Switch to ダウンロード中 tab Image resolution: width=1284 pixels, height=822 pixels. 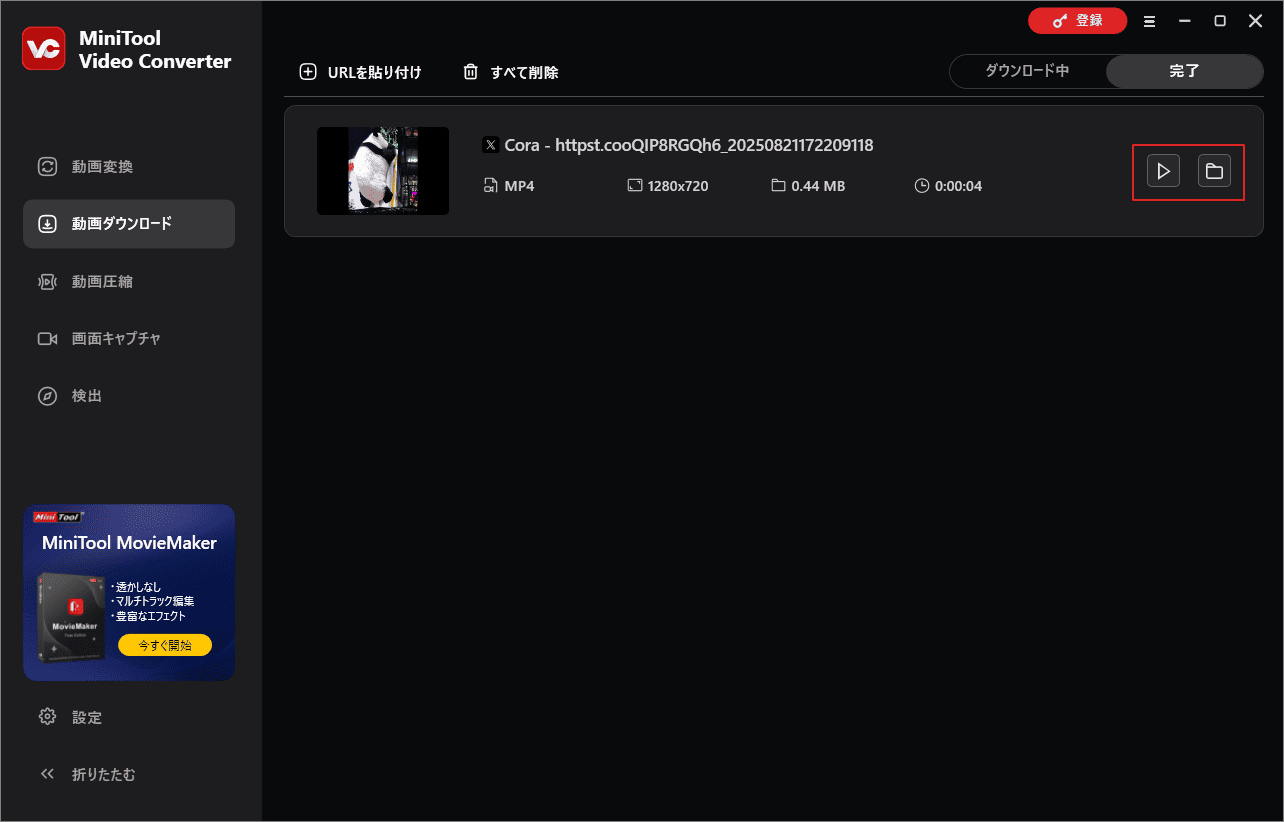pyautogui.click(x=1027, y=71)
